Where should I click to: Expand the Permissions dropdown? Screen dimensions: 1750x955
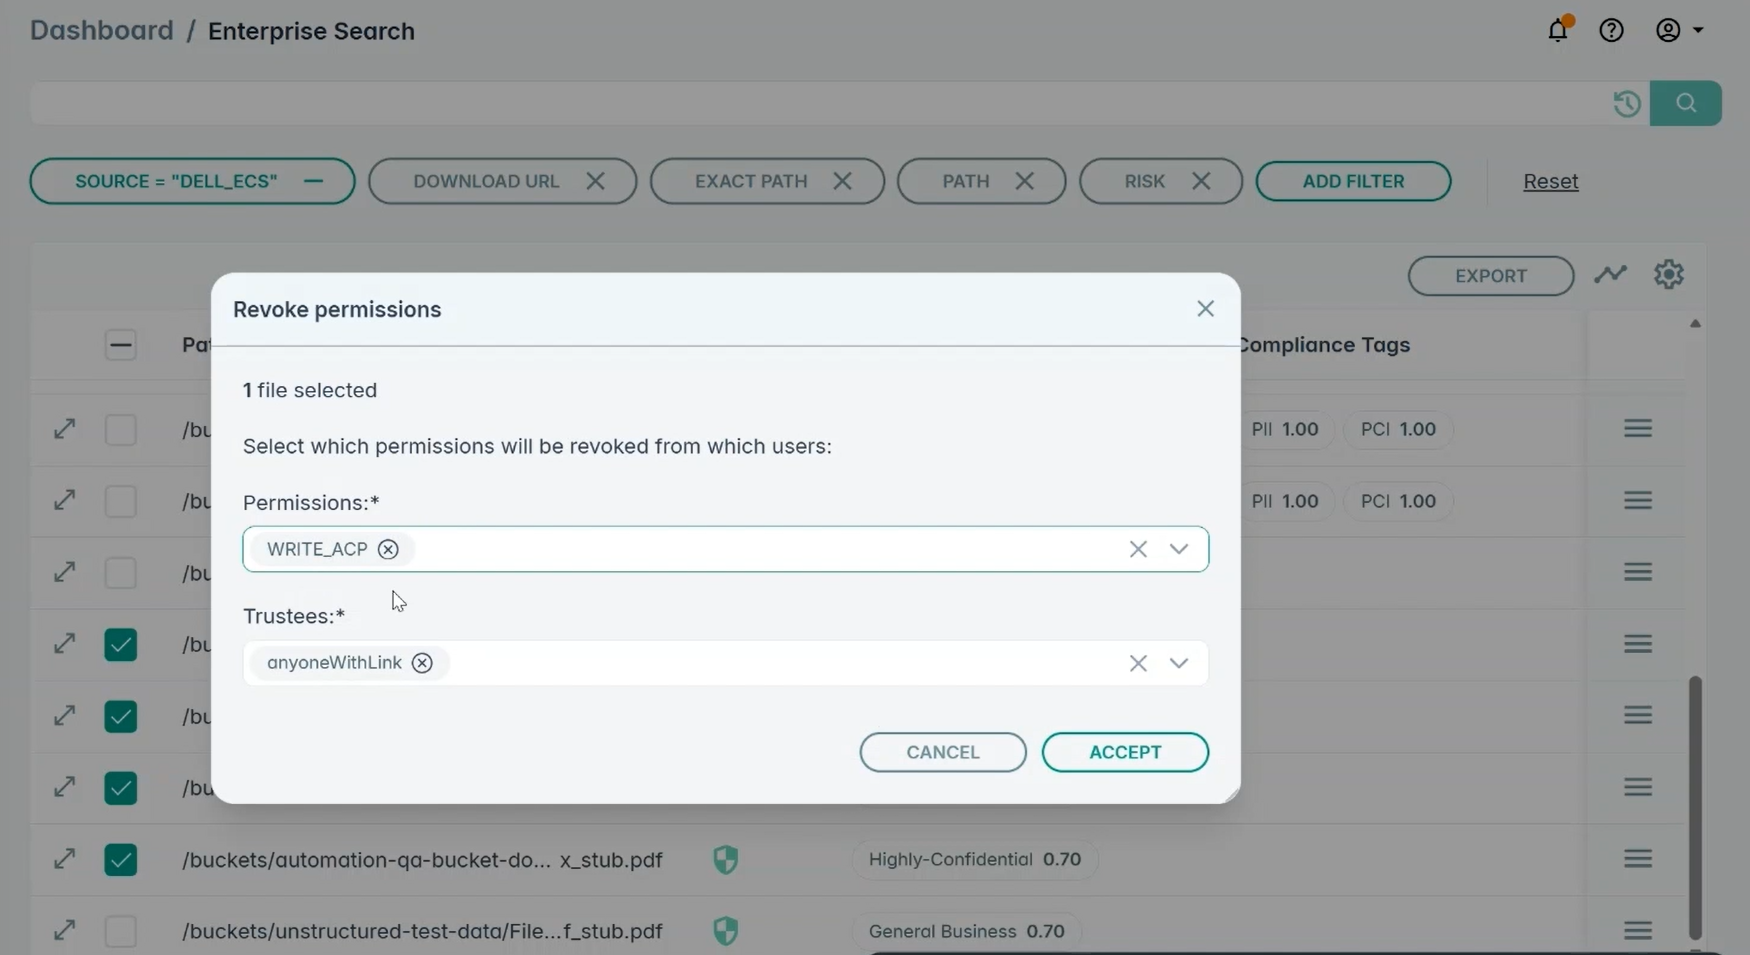coord(1179,549)
